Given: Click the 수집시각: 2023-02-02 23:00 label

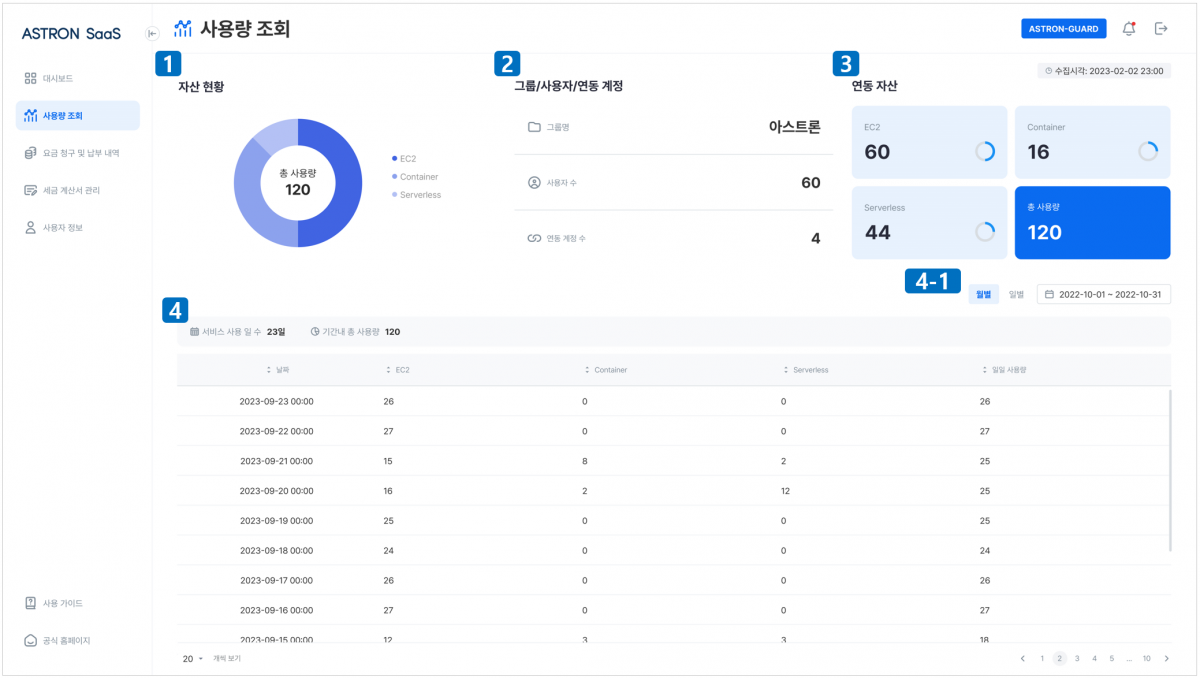Looking at the screenshot, I should point(1104,71).
